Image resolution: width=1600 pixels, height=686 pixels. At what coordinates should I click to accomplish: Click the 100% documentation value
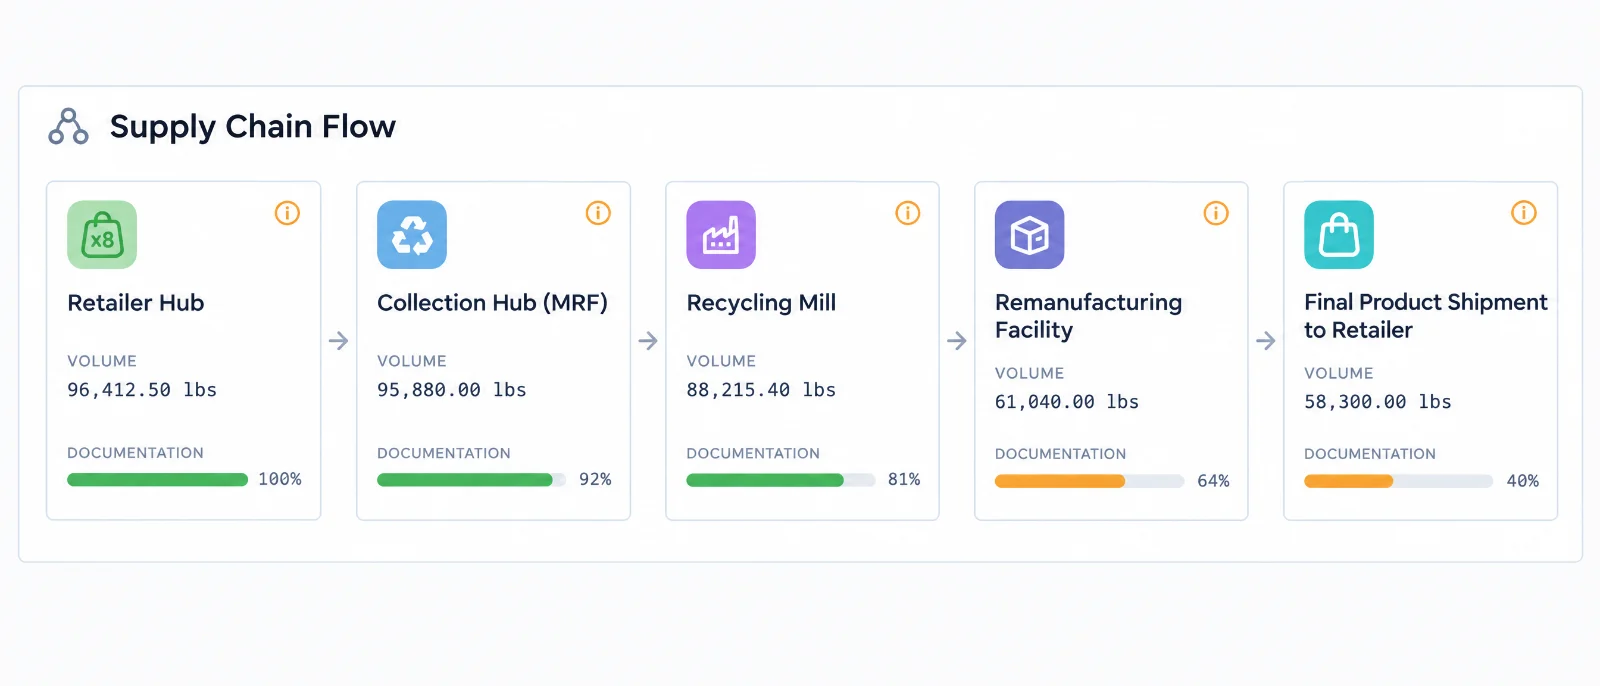(x=280, y=480)
